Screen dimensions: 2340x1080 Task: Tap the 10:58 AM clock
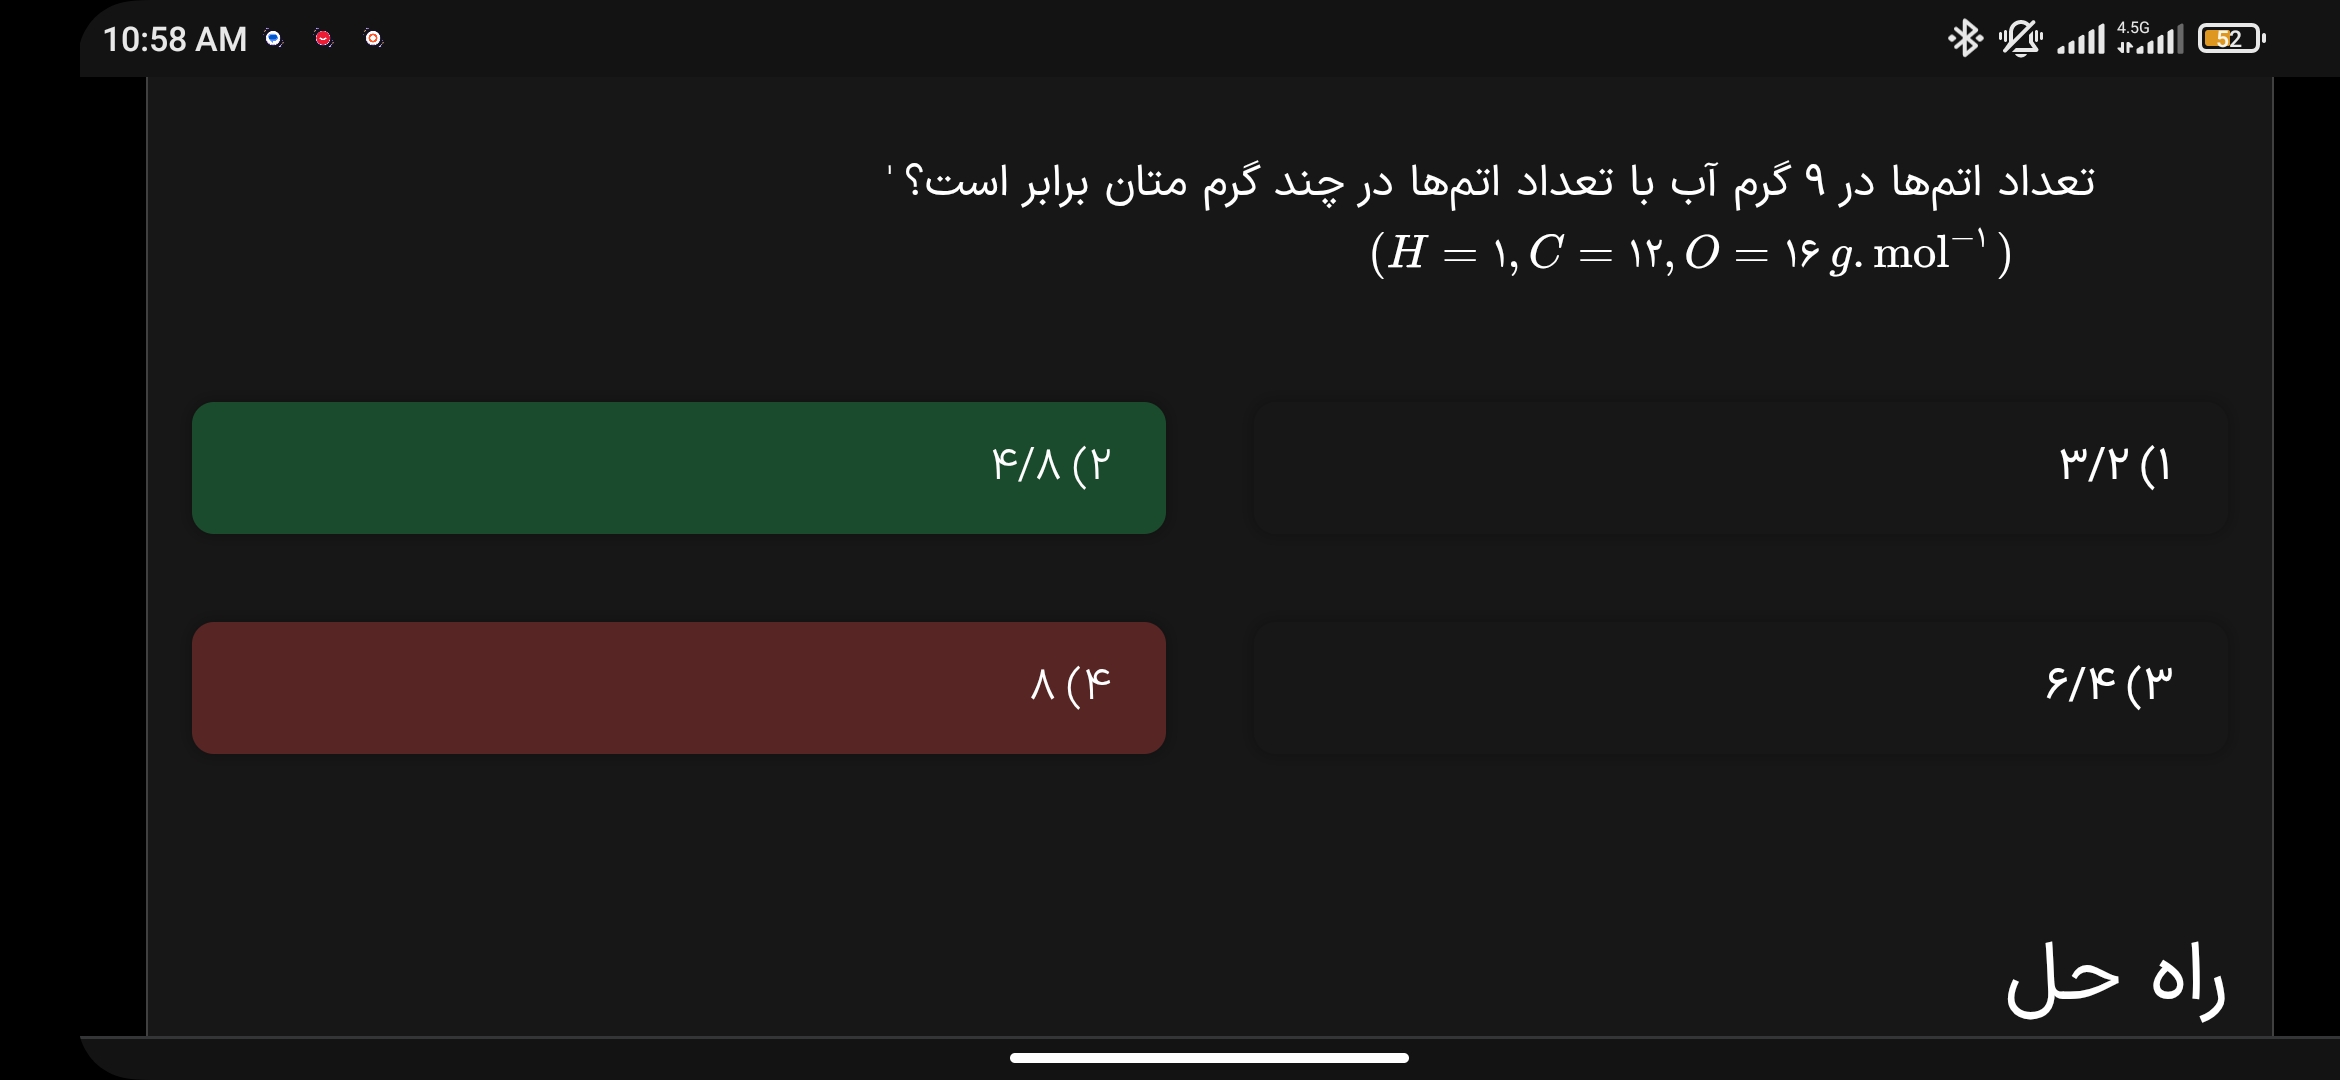(175, 39)
